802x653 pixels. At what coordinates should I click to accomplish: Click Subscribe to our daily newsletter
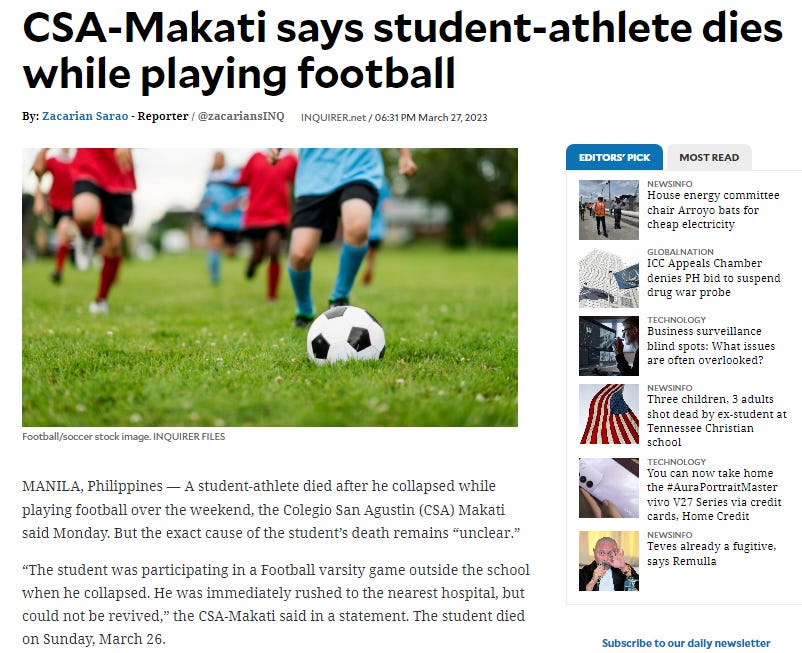click(686, 643)
